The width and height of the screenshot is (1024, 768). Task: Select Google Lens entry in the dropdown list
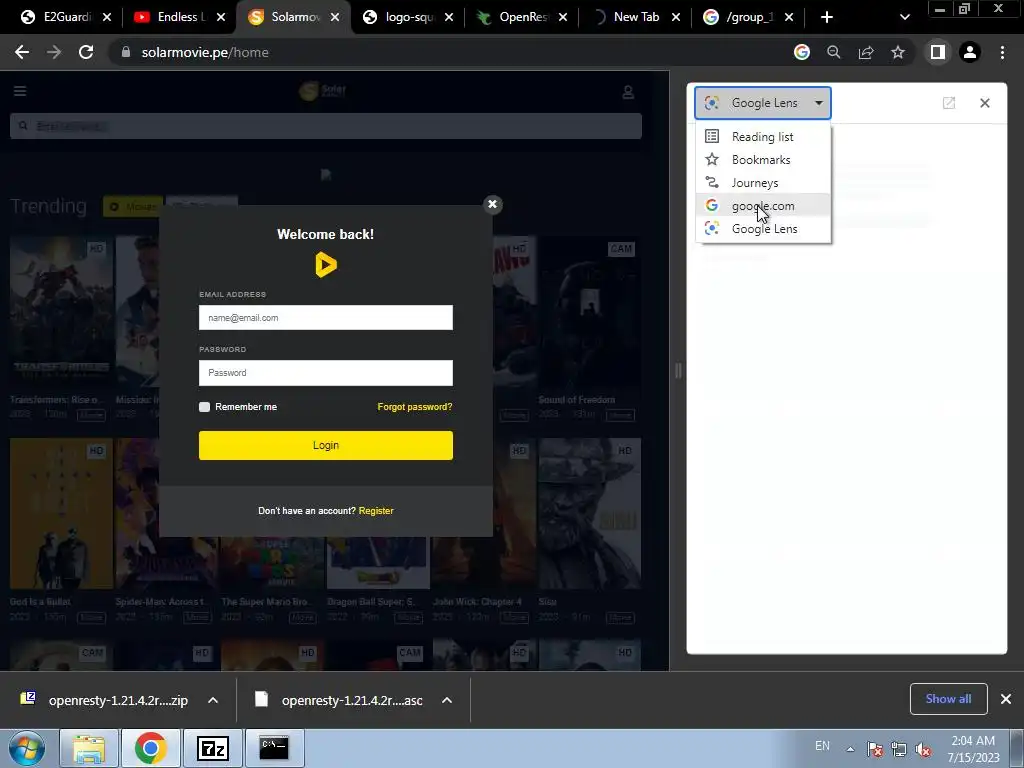[x=763, y=229]
